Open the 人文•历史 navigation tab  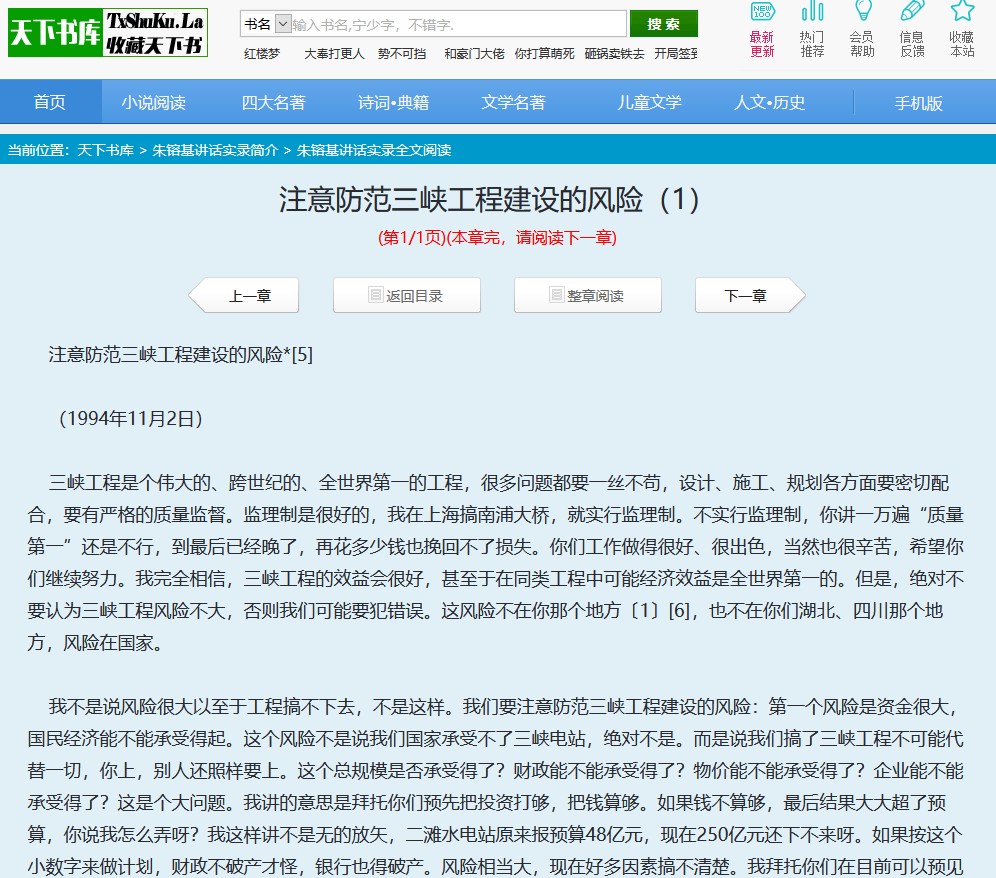pyautogui.click(x=769, y=102)
